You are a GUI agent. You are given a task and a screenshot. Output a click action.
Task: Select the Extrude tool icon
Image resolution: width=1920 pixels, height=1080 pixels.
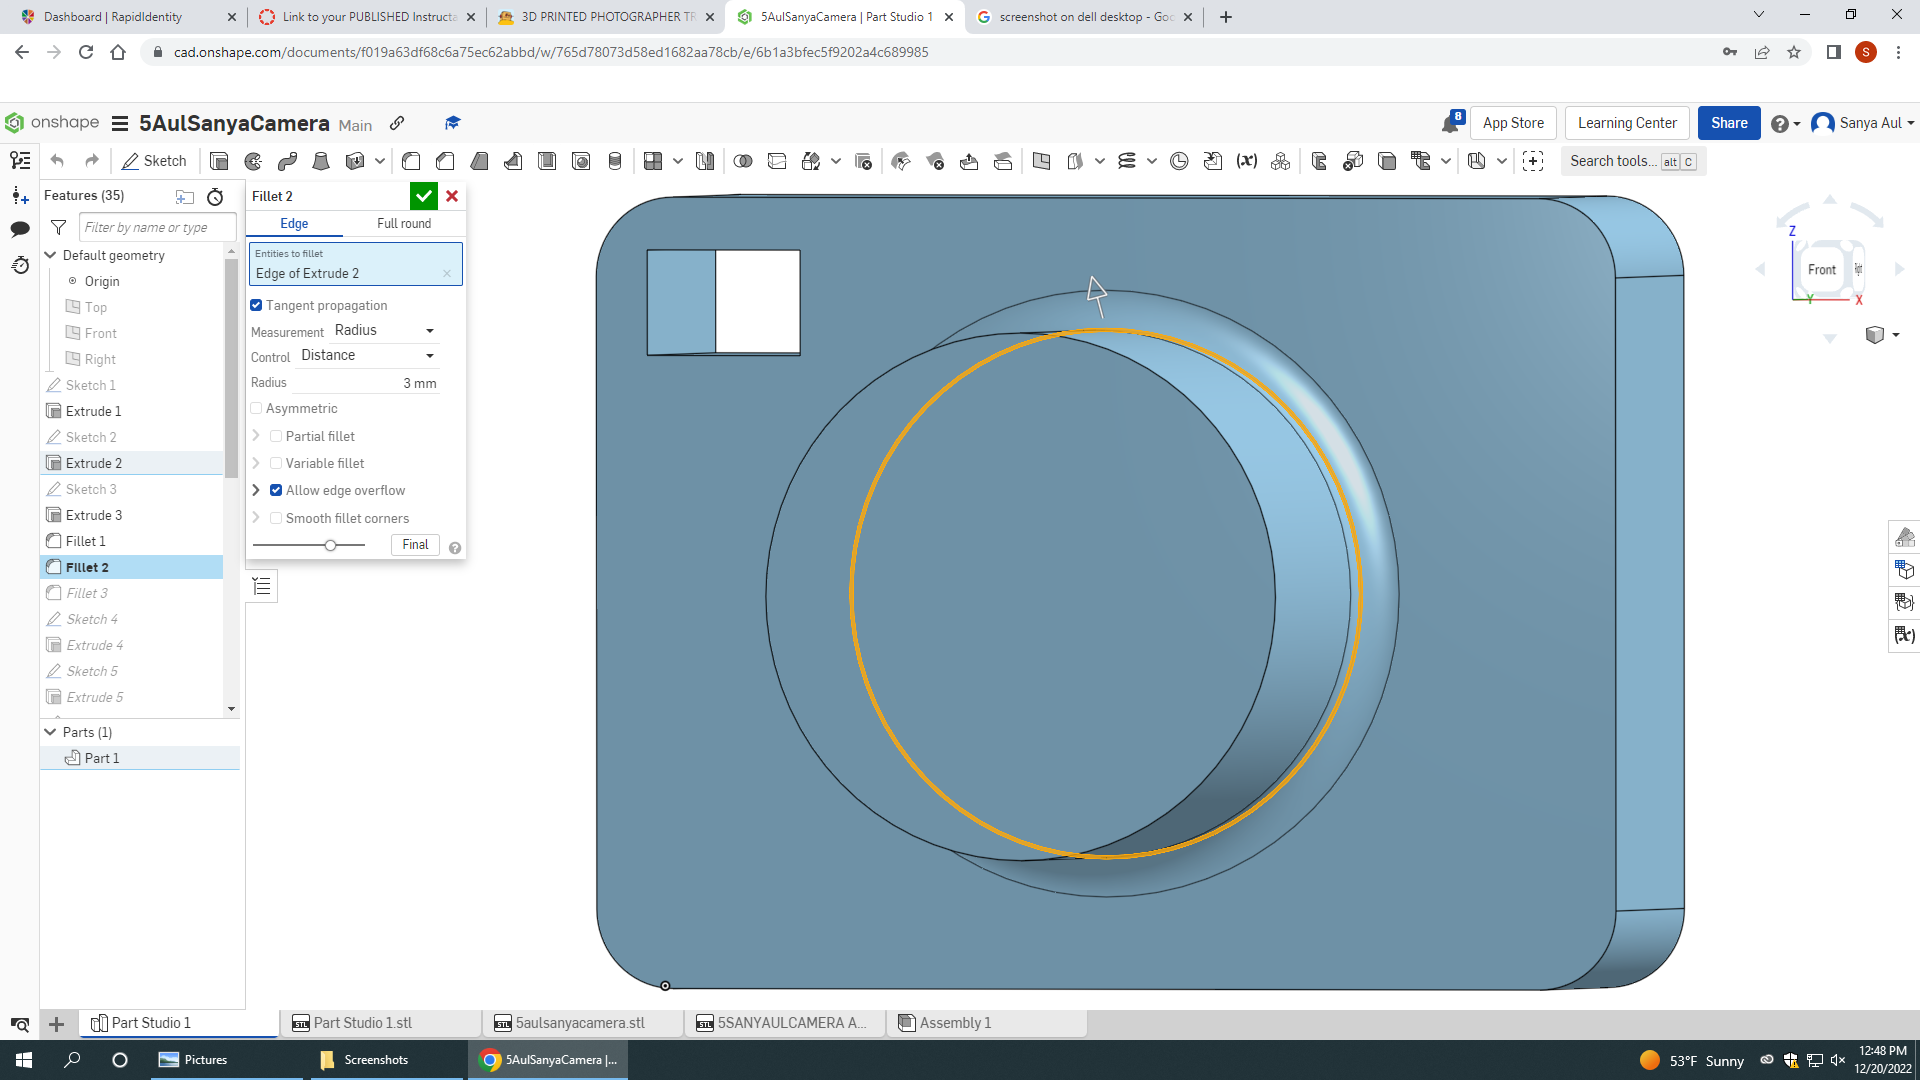[220, 160]
